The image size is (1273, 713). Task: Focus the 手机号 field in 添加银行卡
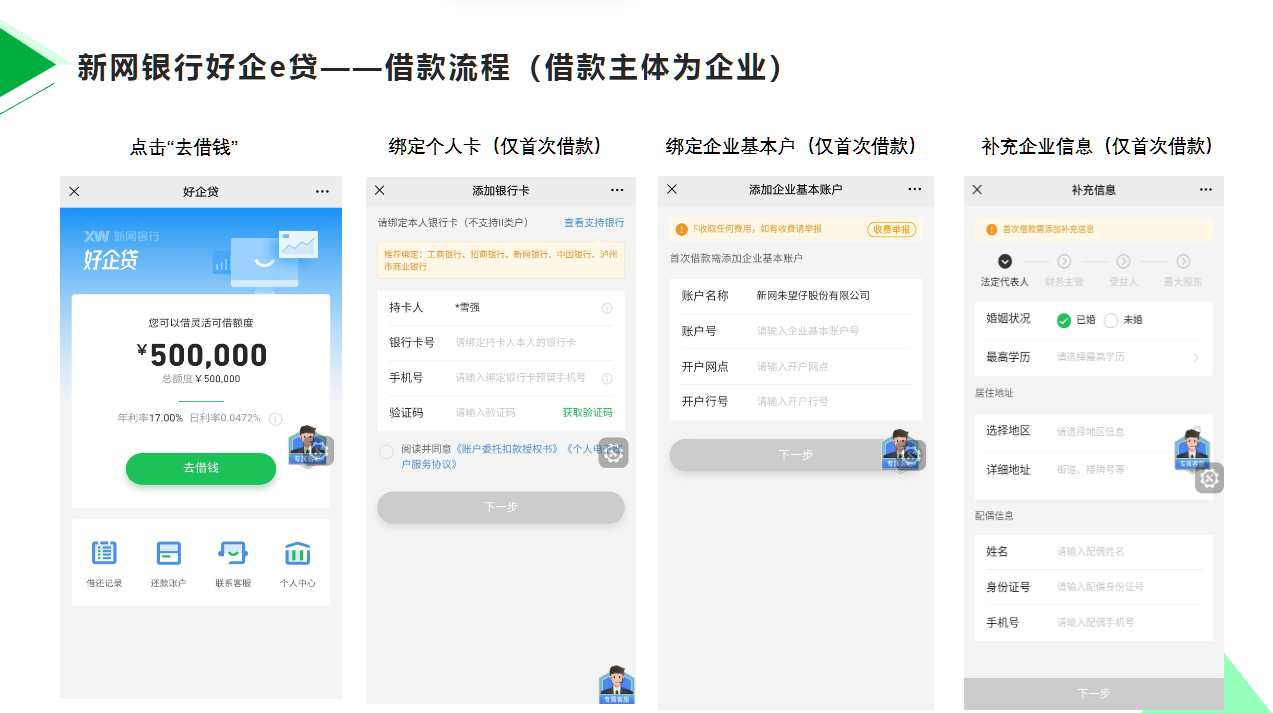click(x=501, y=378)
